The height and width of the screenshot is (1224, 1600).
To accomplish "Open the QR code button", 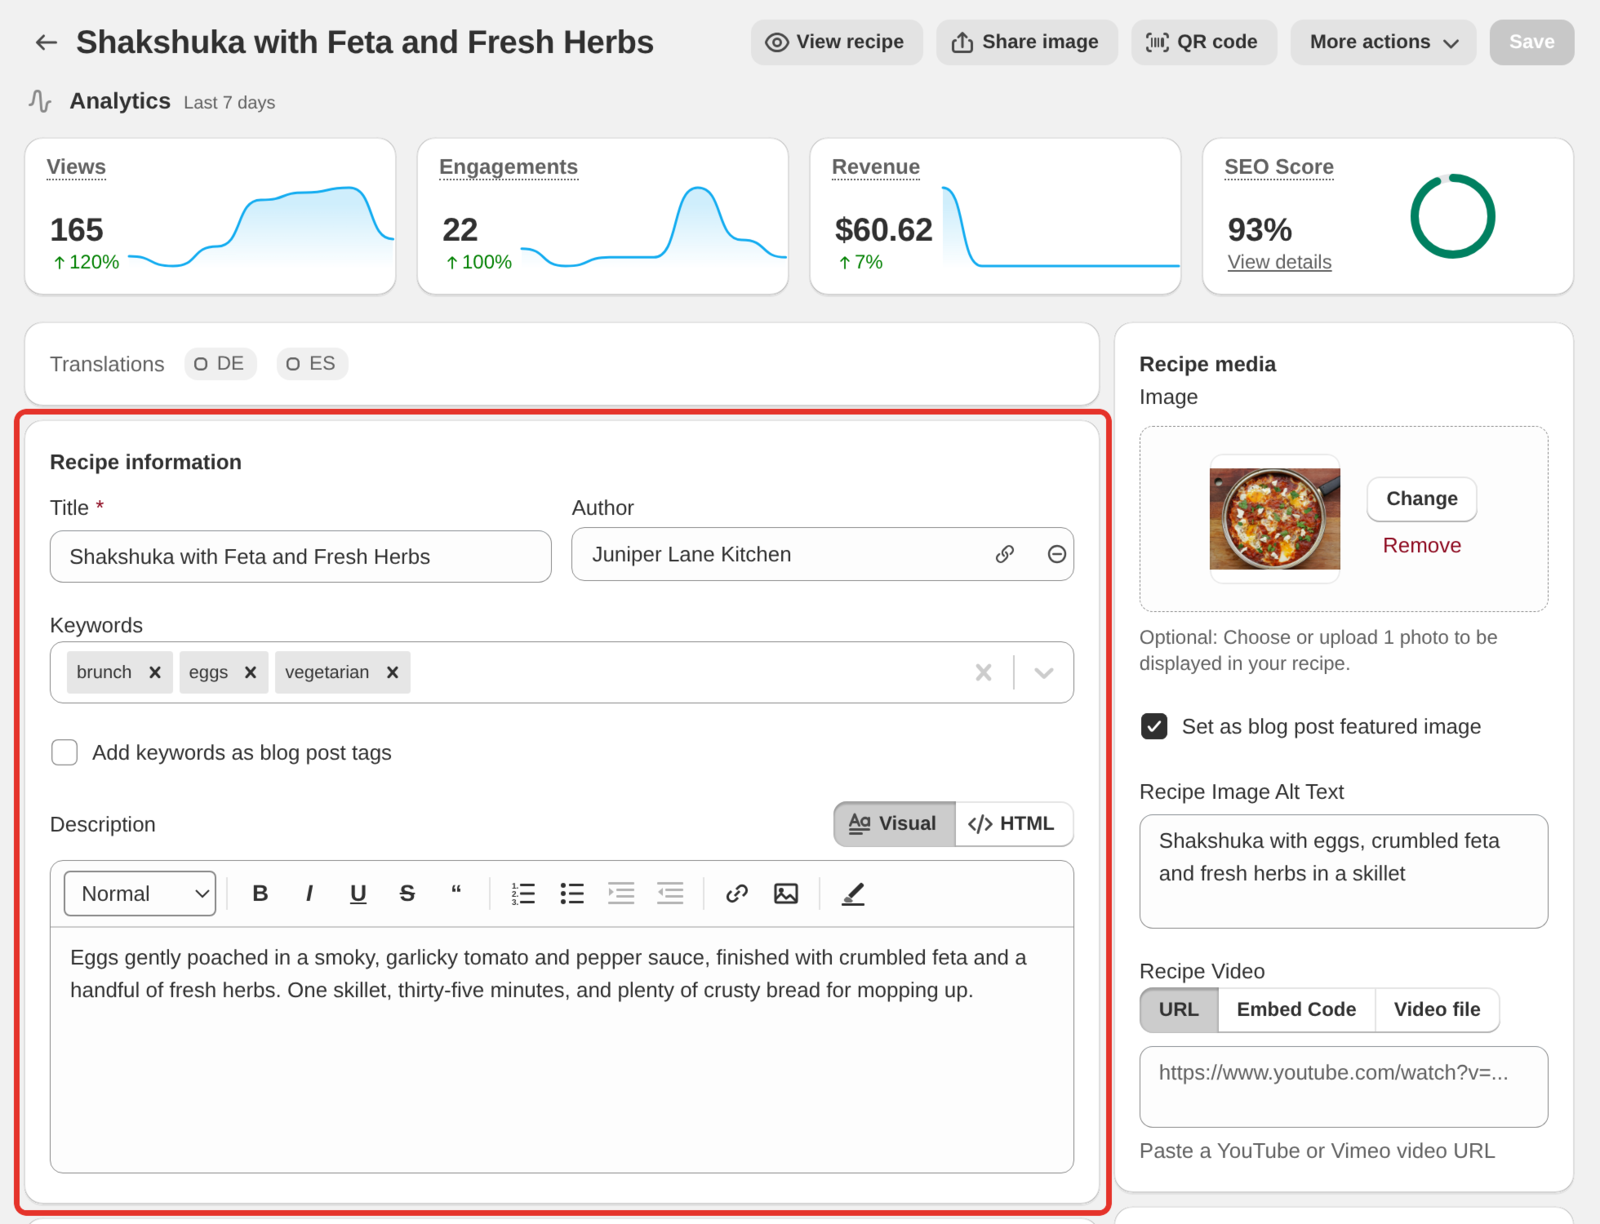I will 1203,42.
